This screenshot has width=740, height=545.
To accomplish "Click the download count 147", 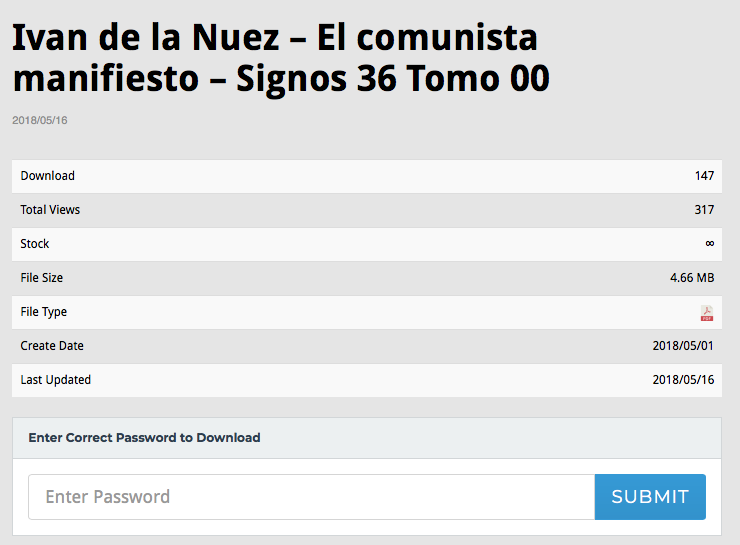I will [704, 176].
